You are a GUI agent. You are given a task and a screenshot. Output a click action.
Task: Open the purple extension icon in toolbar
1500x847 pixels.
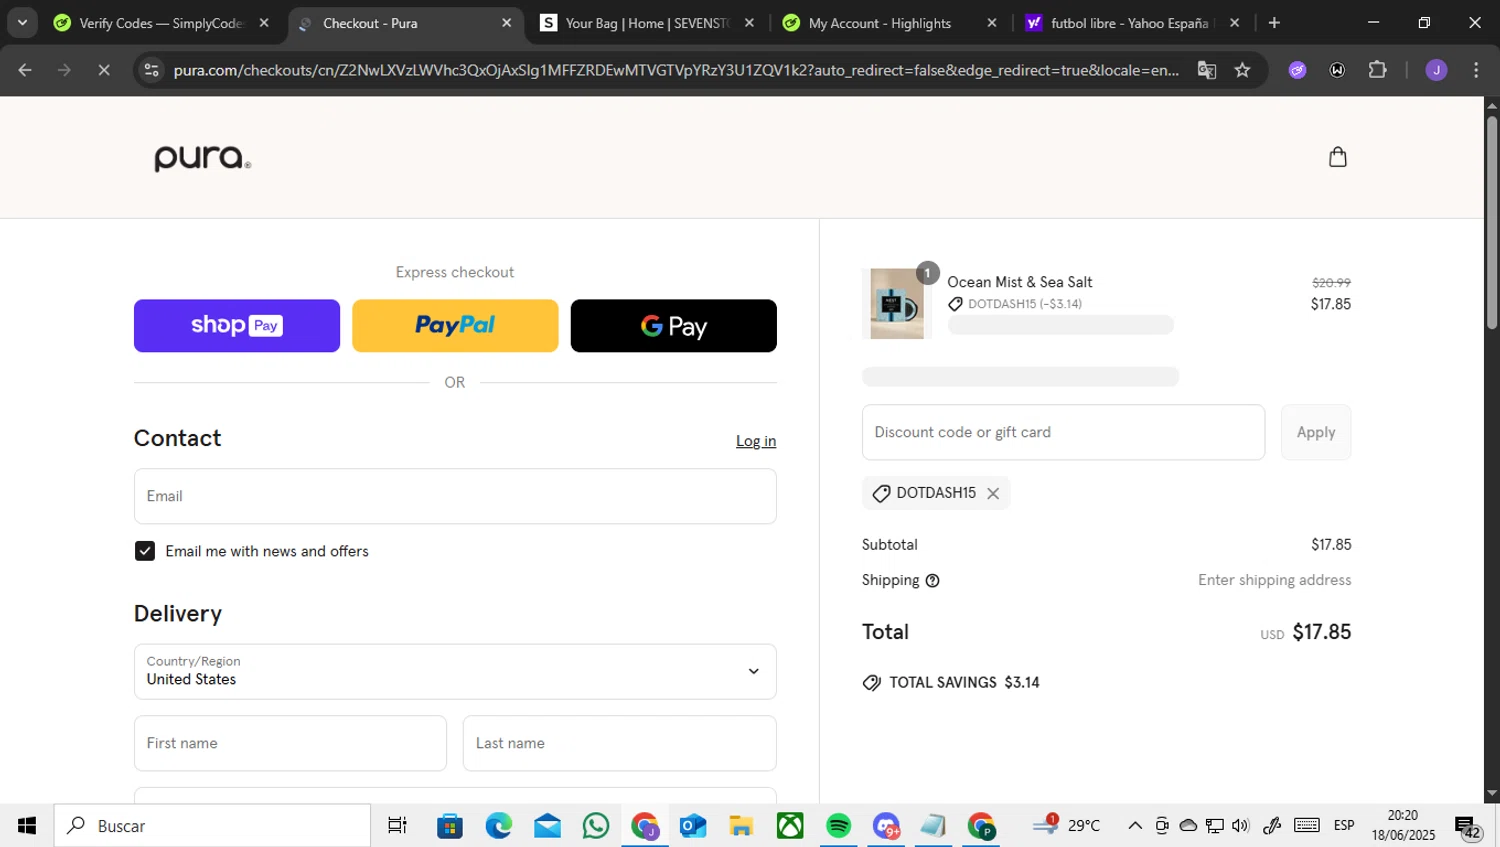1297,70
